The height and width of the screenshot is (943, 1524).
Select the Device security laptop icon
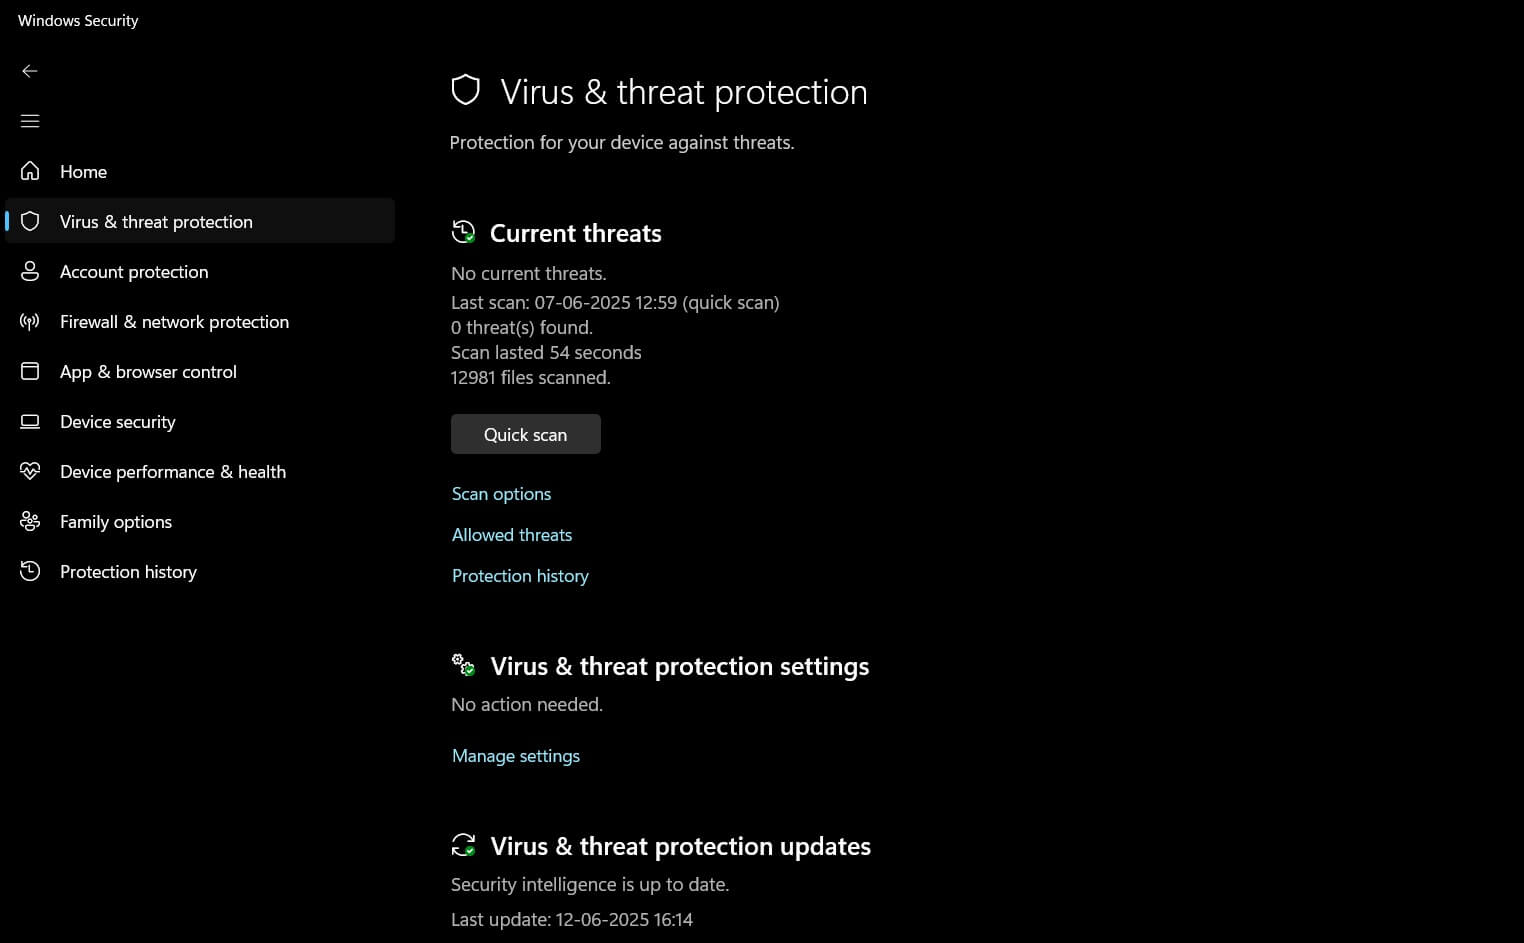click(x=30, y=421)
